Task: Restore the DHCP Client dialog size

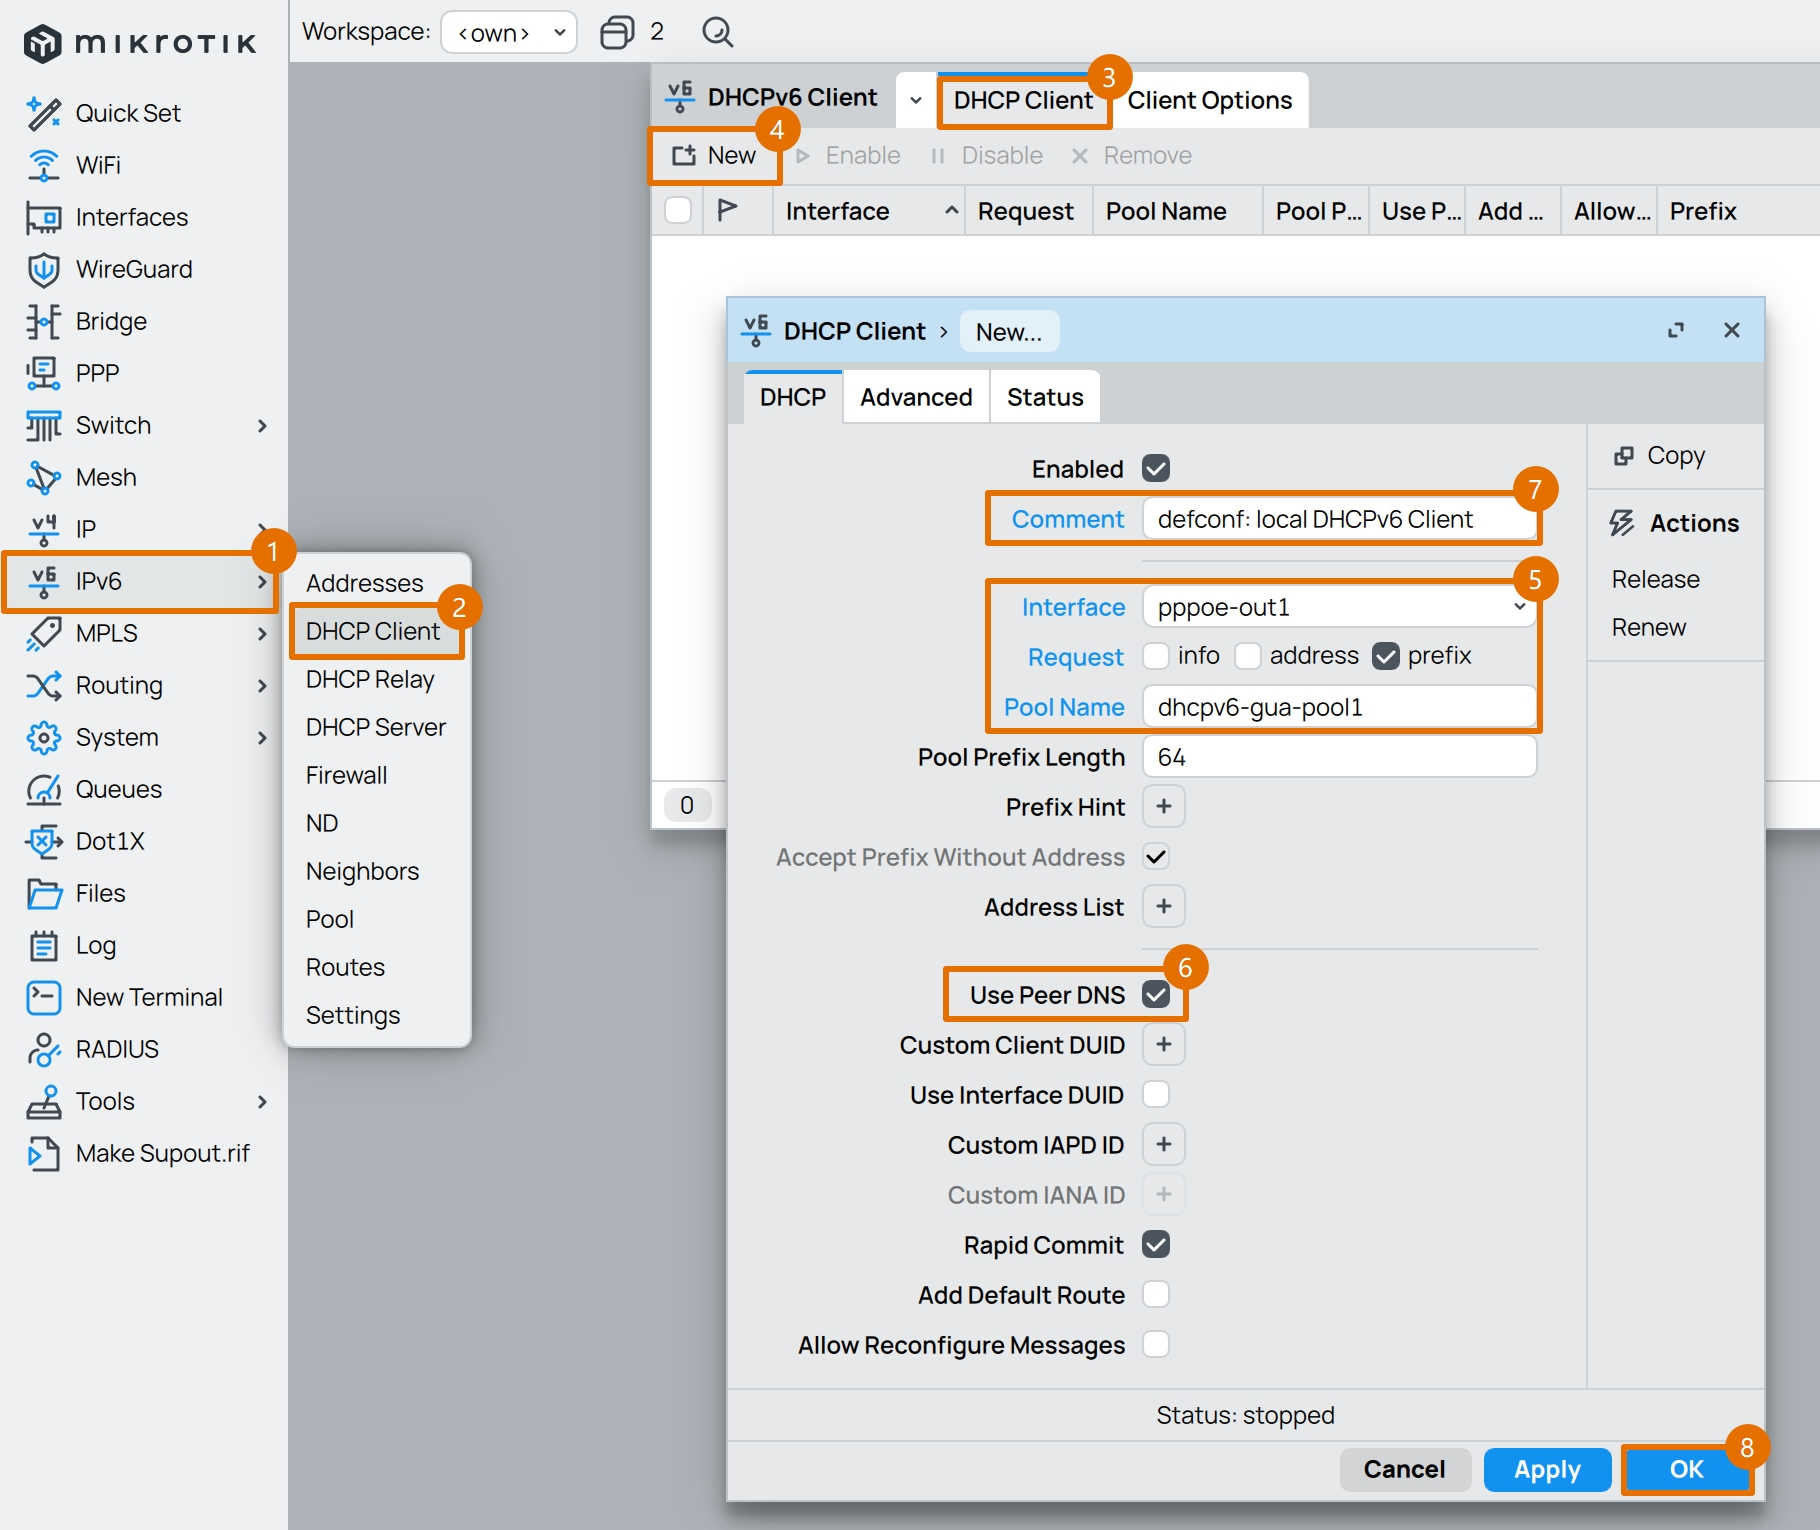Action: pos(1676,330)
